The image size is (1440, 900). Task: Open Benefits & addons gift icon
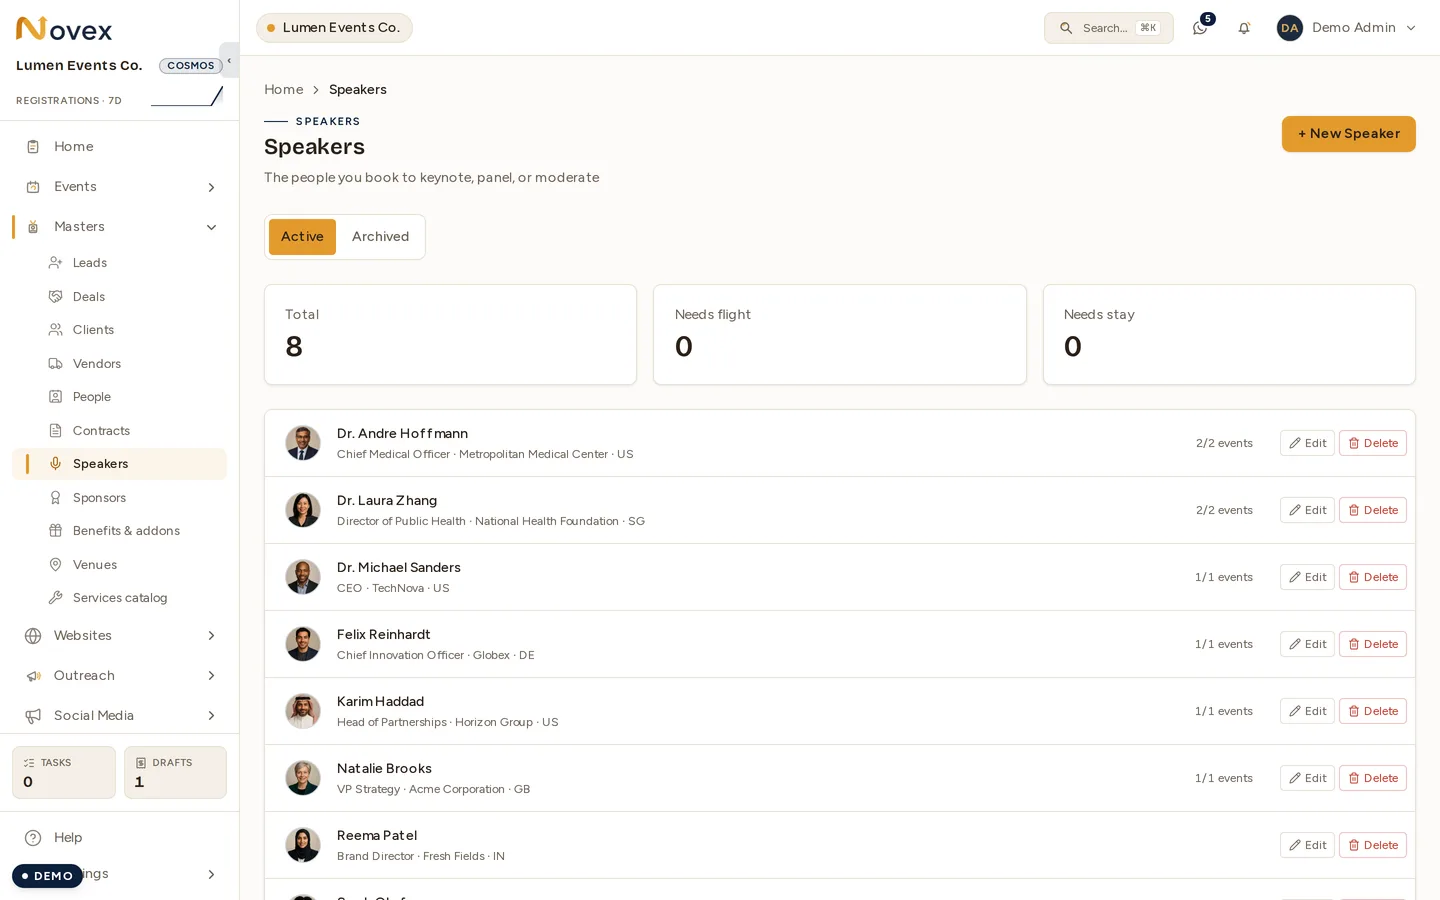tap(56, 531)
